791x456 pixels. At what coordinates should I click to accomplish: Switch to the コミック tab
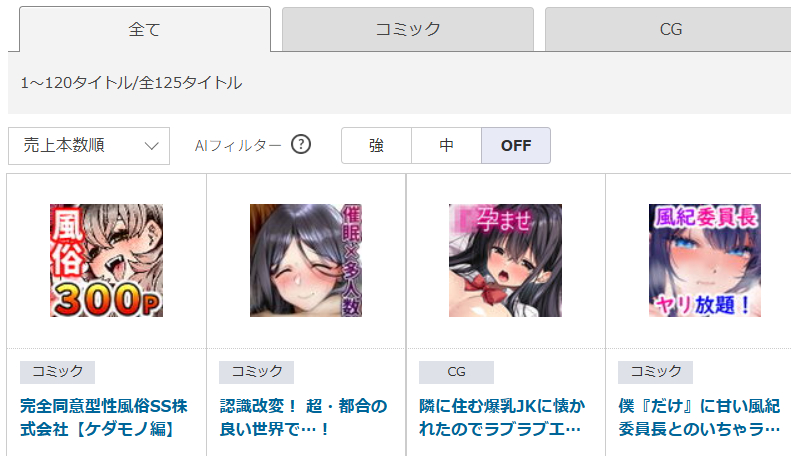408,29
